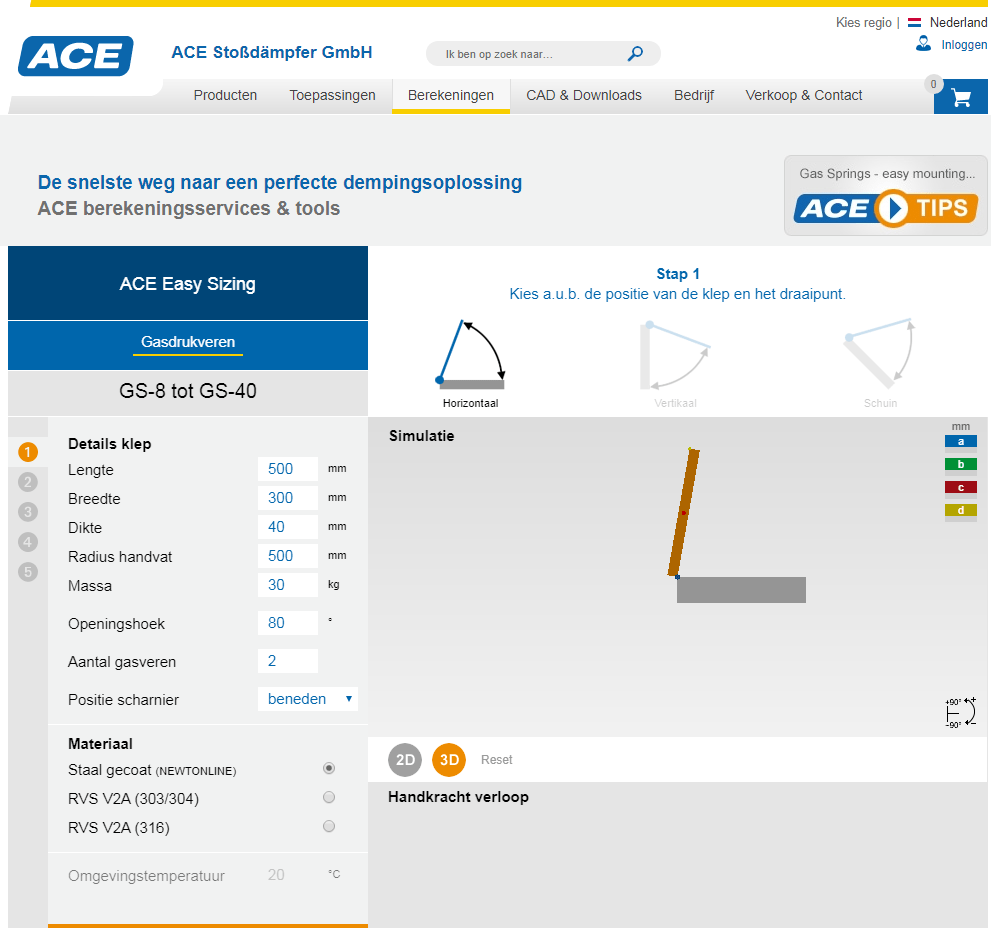Image resolution: width=991 pixels, height=928 pixels.
Task: Click the Aantal gasveren input field
Action: pyautogui.click(x=288, y=661)
